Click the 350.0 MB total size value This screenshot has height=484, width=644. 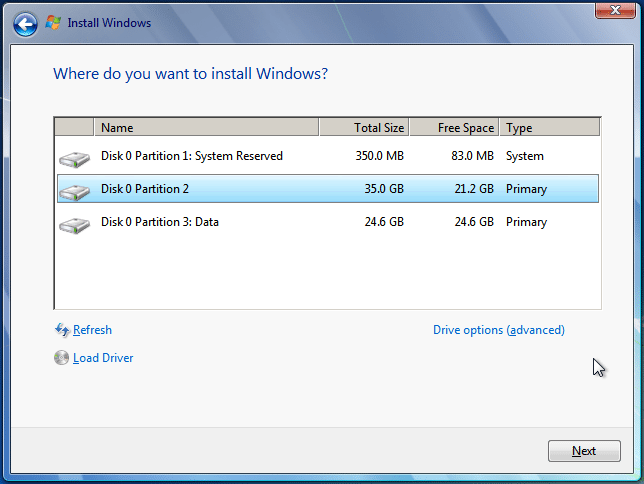pos(380,156)
